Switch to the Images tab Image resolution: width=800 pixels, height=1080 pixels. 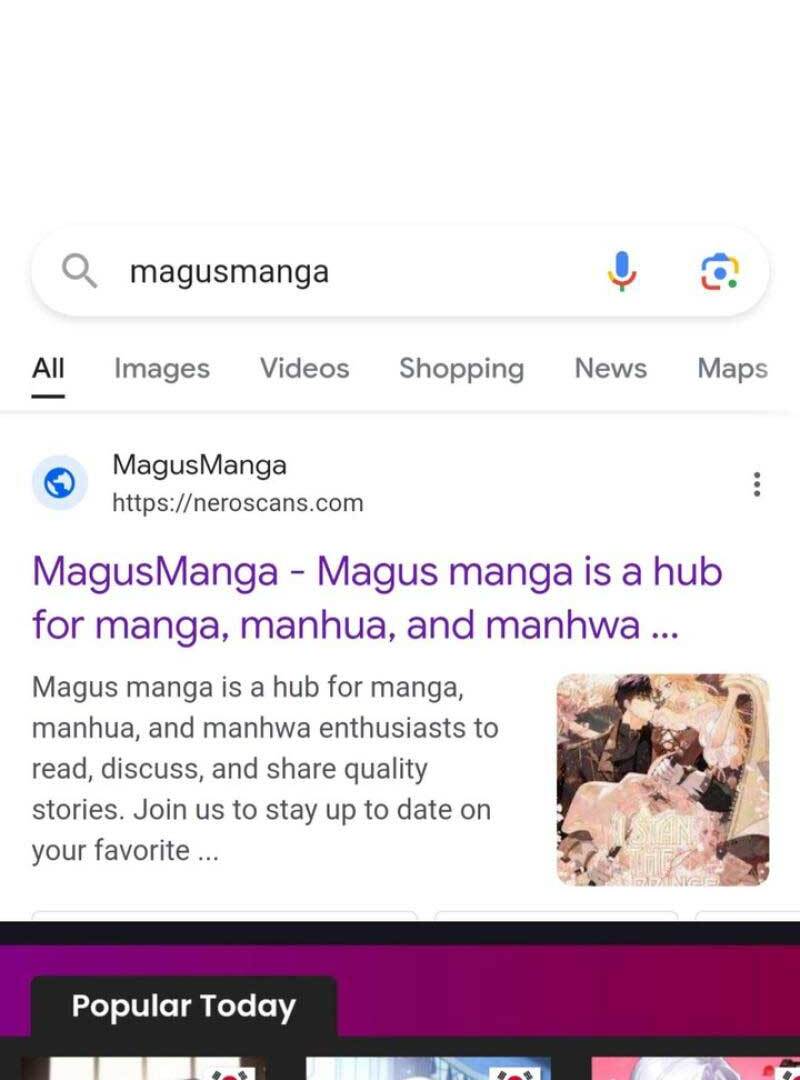[x=162, y=368]
